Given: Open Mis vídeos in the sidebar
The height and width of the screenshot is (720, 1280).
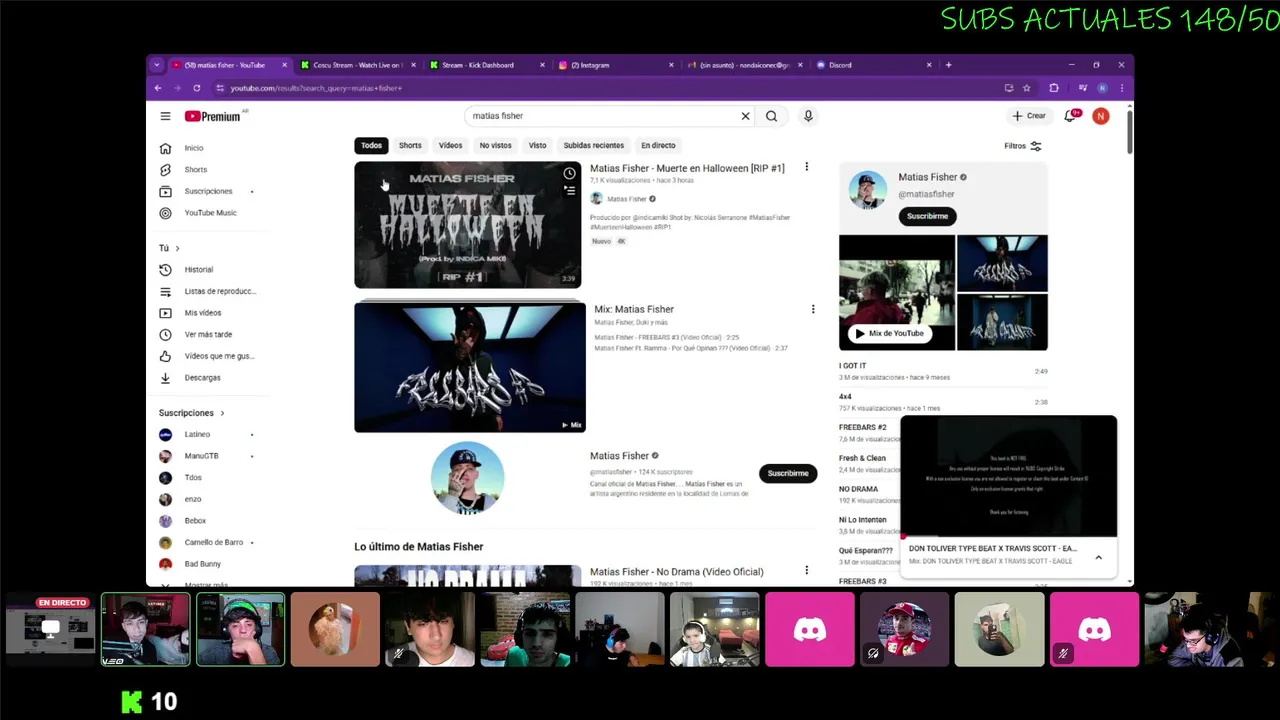Looking at the screenshot, I should [x=202, y=313].
